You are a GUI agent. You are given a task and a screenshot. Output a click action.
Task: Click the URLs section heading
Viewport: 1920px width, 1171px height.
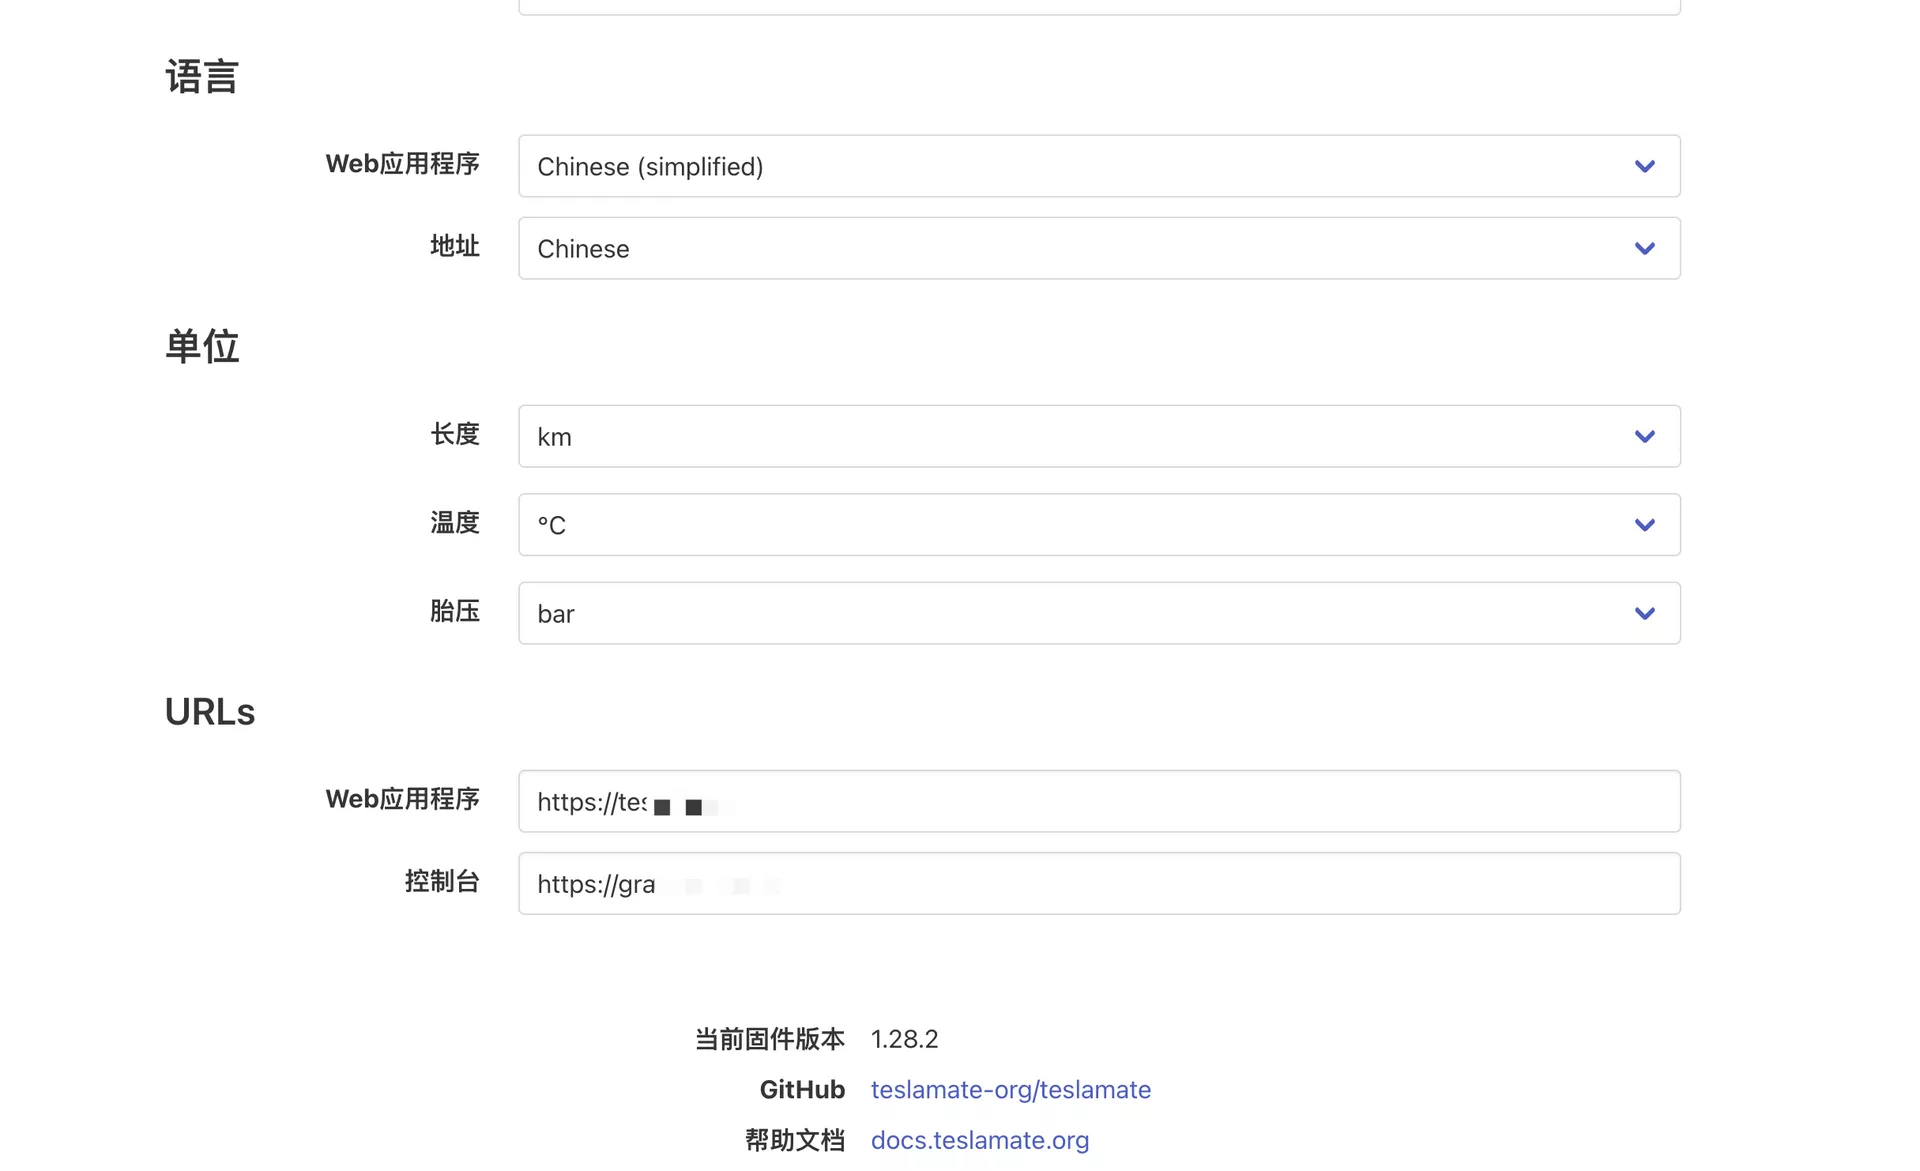(x=210, y=712)
